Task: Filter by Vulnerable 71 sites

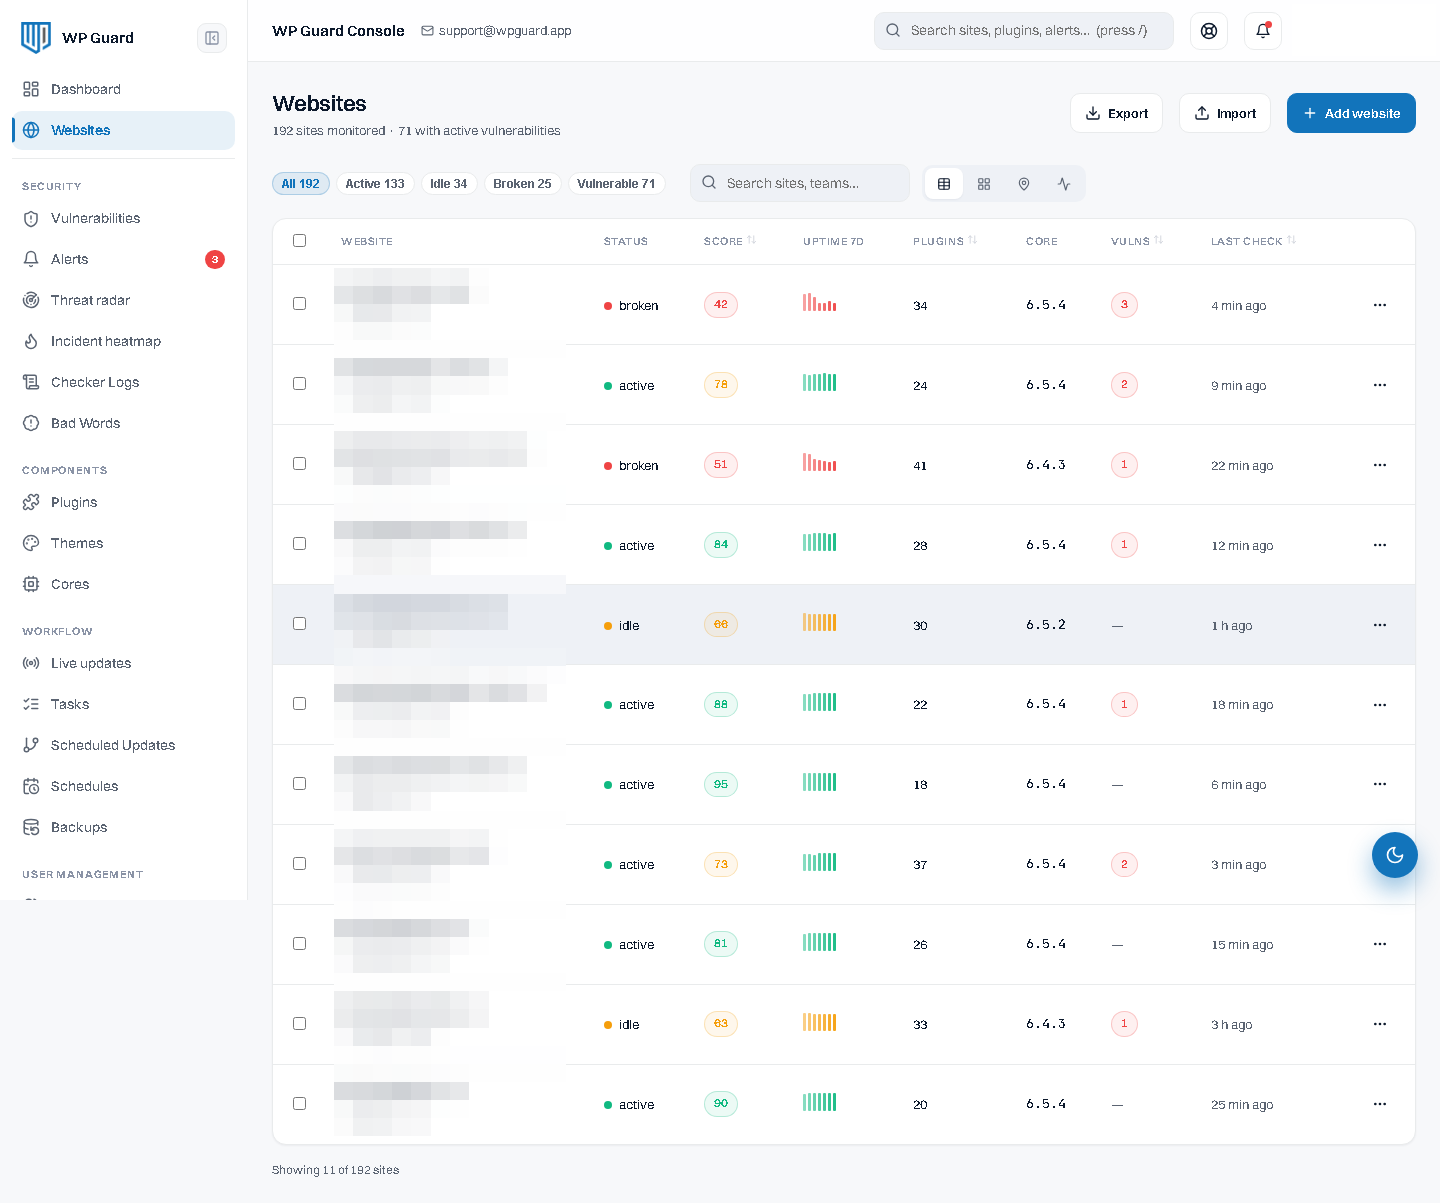Action: pos(616,184)
